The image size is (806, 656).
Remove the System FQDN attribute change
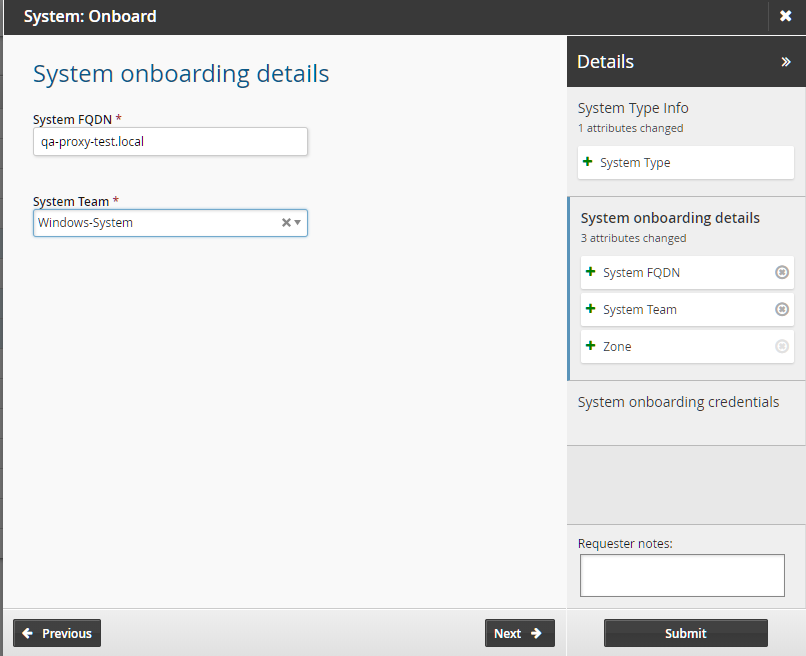pyautogui.click(x=782, y=272)
